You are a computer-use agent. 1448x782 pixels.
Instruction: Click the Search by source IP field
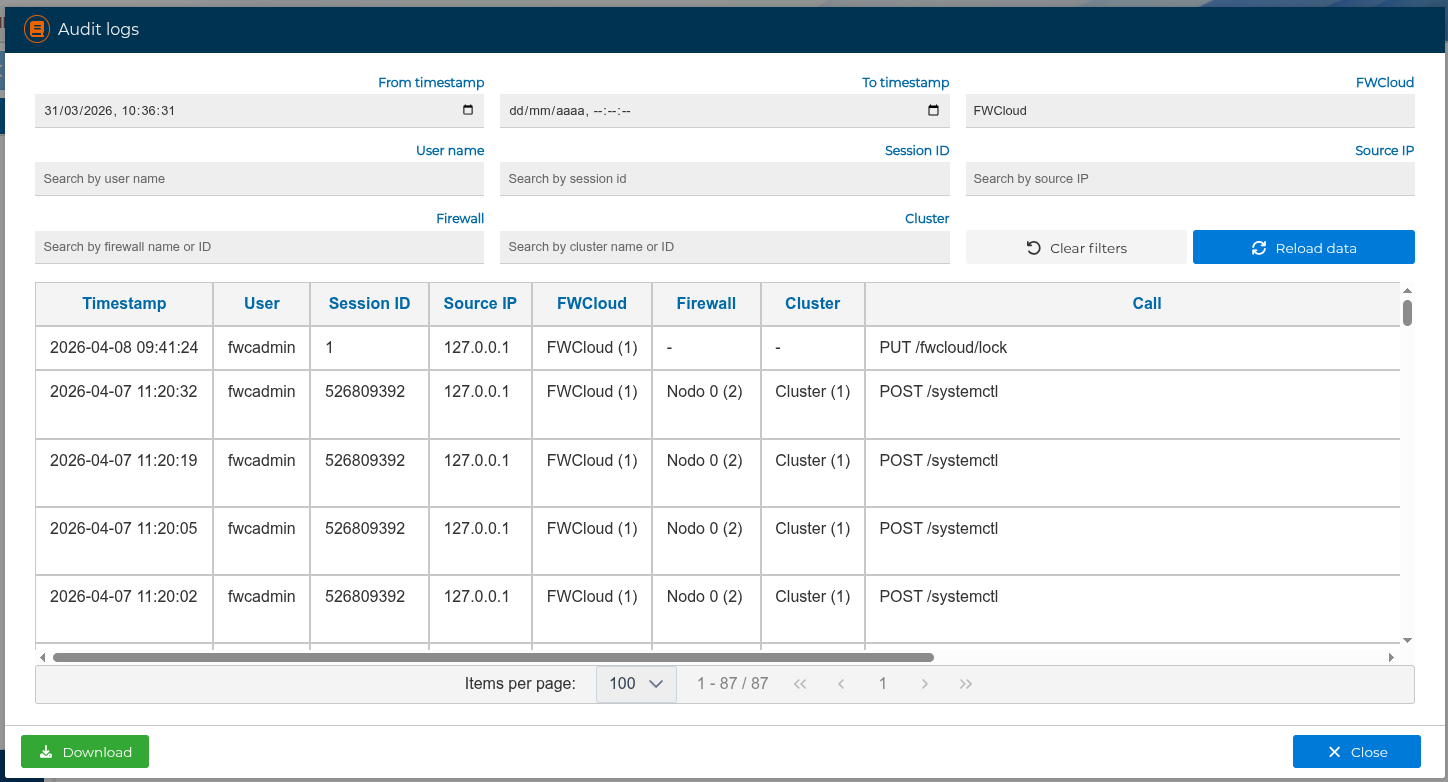1190,179
